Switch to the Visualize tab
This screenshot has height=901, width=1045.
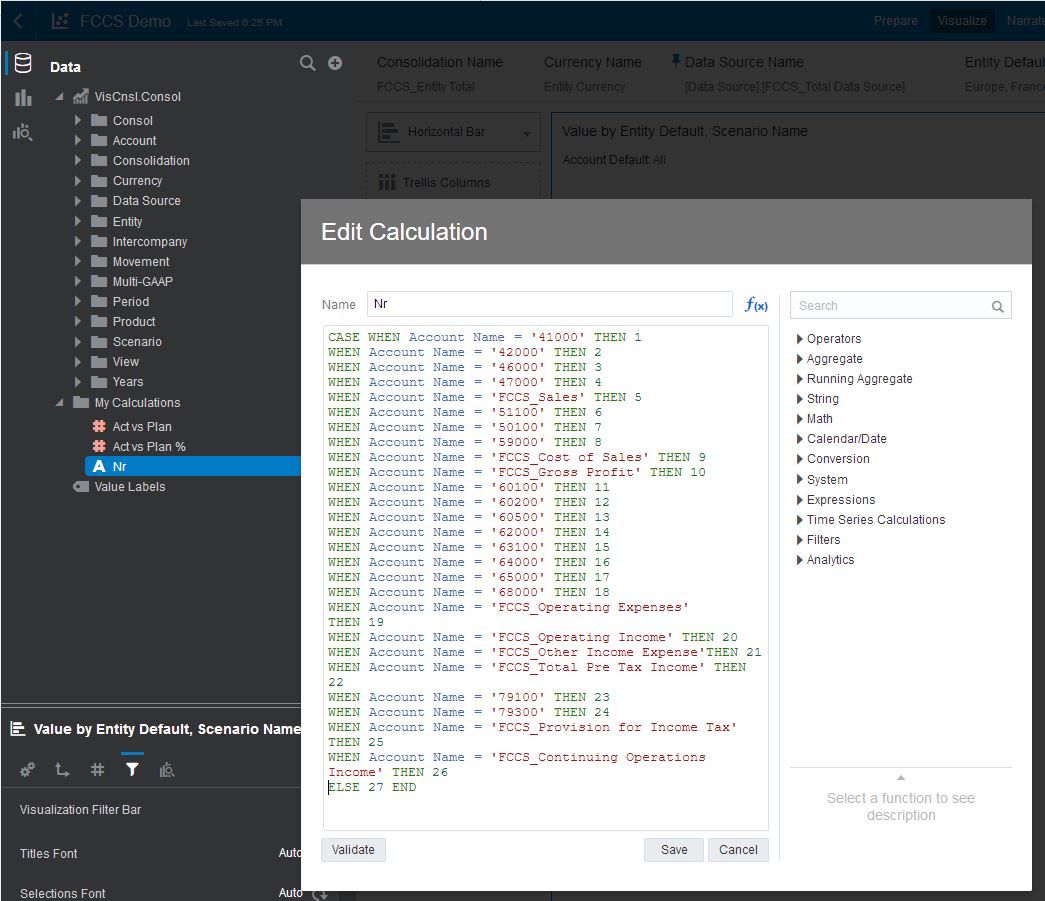point(961,21)
